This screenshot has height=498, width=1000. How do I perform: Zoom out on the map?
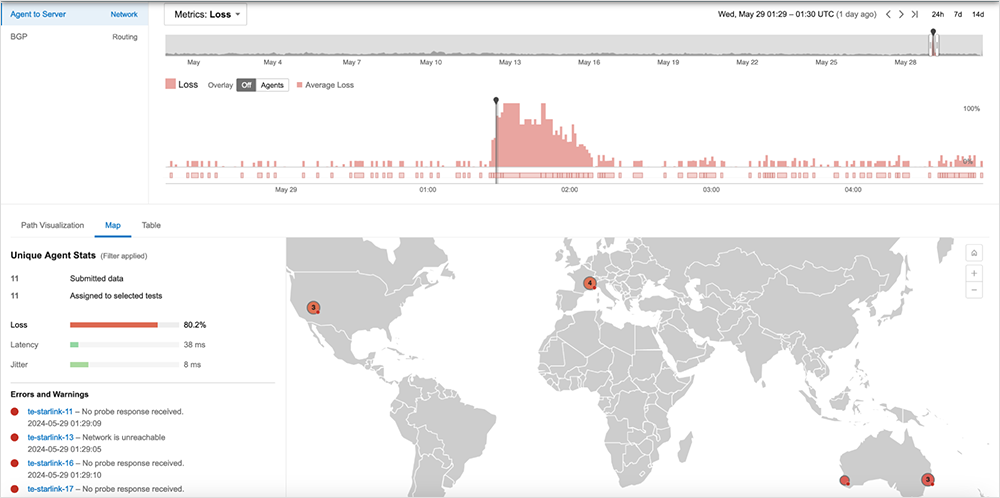pyautogui.click(x=973, y=290)
